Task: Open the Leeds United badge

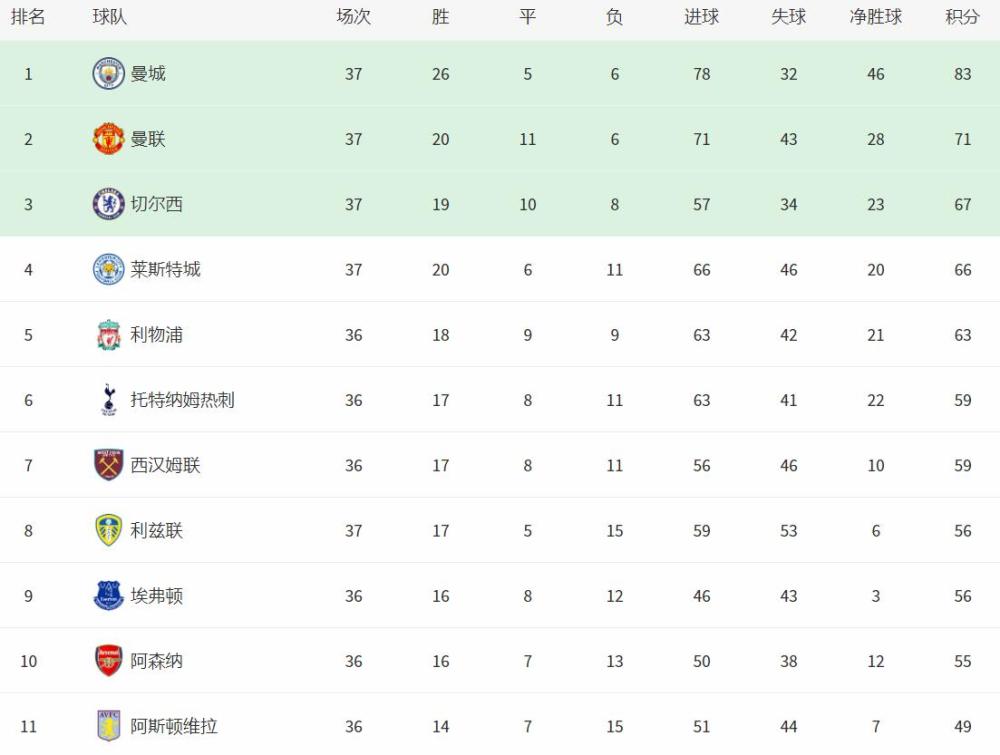Action: 108,531
